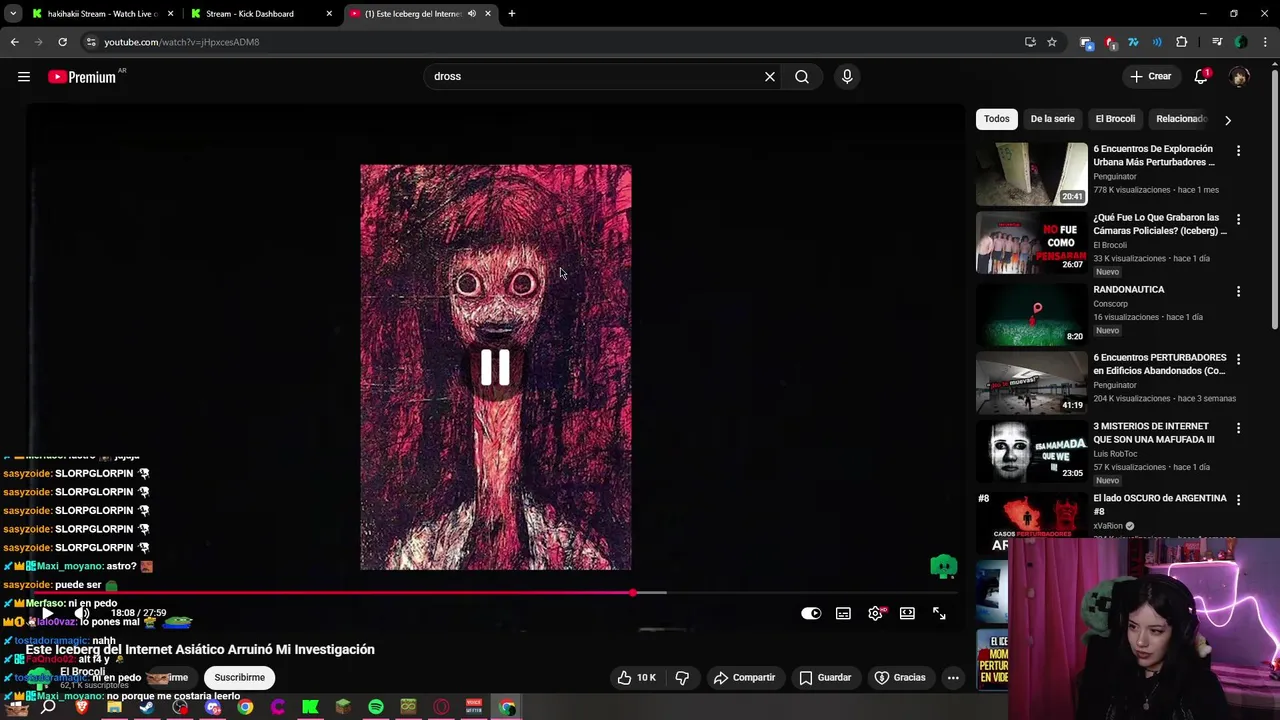Open options for ¿Qué Fue Lo Que Grabaron video
Screen dimensions: 1280x720
coord(1238,219)
